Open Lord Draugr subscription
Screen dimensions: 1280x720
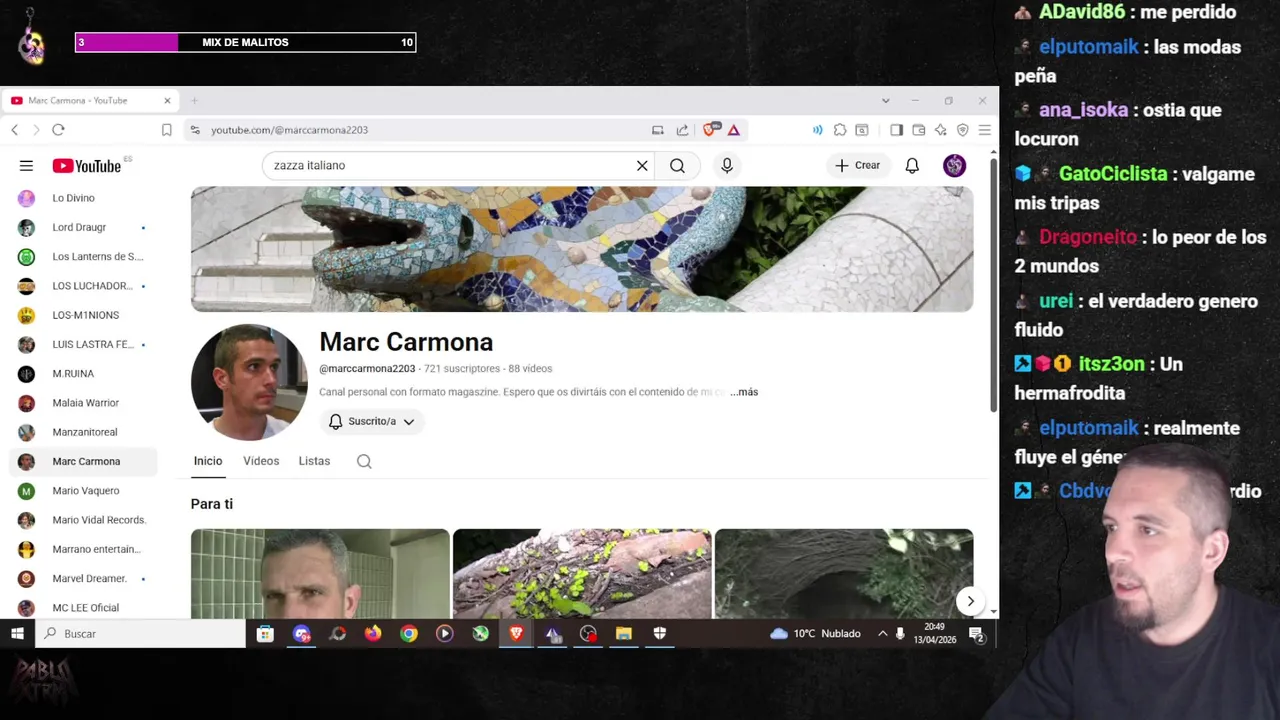click(82, 228)
